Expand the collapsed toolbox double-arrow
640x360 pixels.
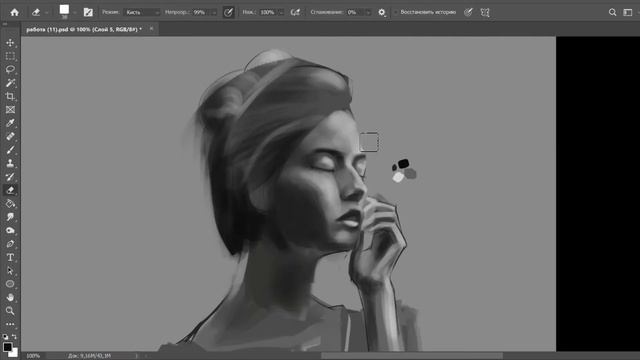click(5, 24)
